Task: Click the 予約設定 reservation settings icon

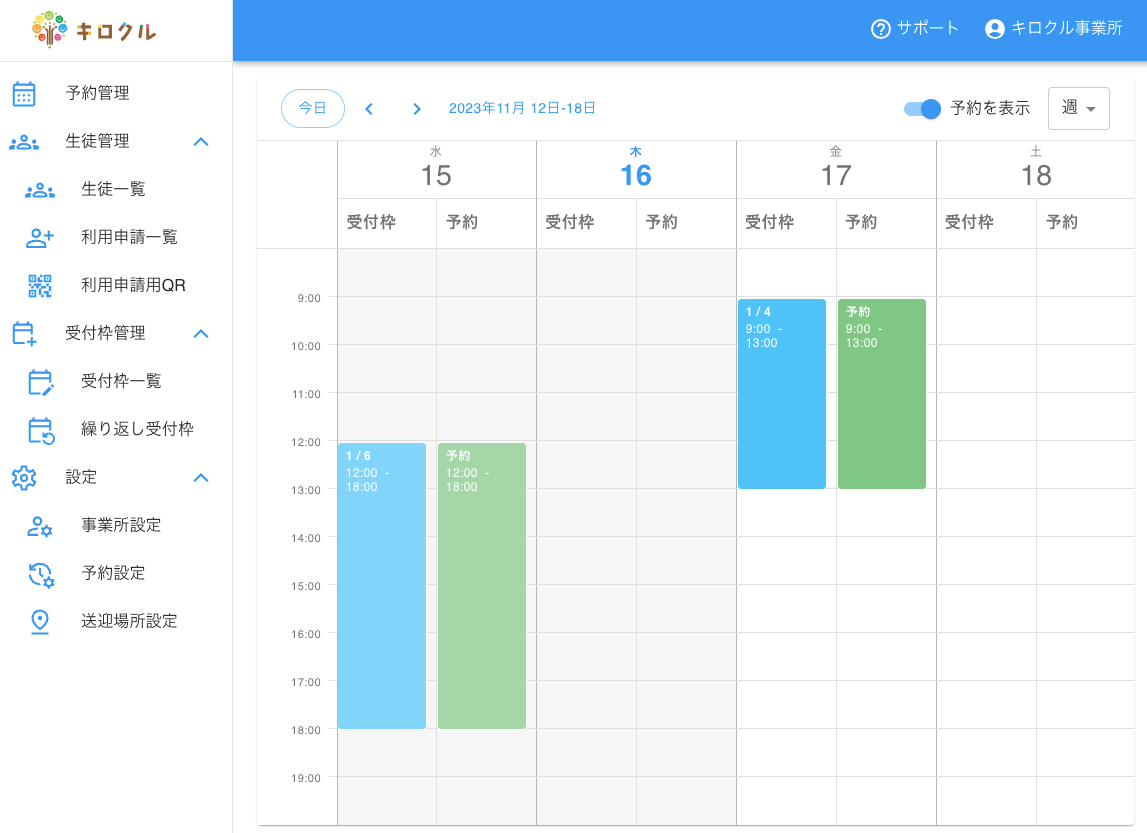Action: [x=40, y=573]
